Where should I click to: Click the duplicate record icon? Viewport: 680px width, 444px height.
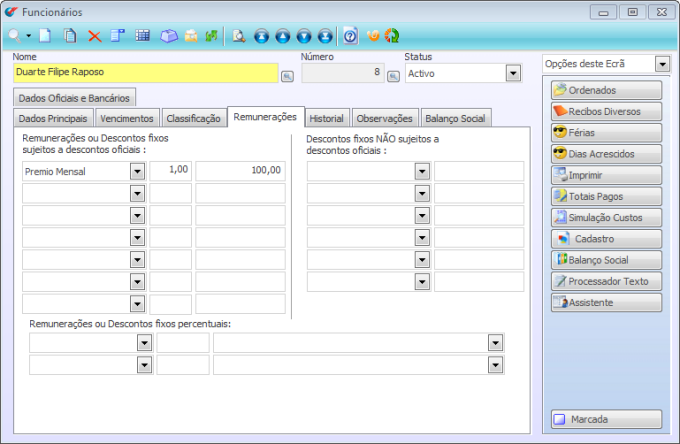[70, 36]
